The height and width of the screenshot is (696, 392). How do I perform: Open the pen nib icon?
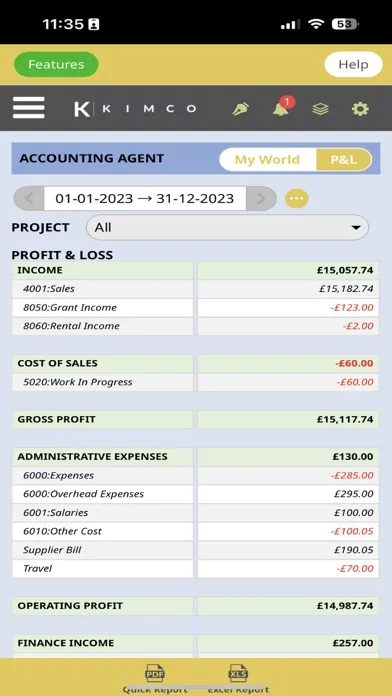click(241, 109)
